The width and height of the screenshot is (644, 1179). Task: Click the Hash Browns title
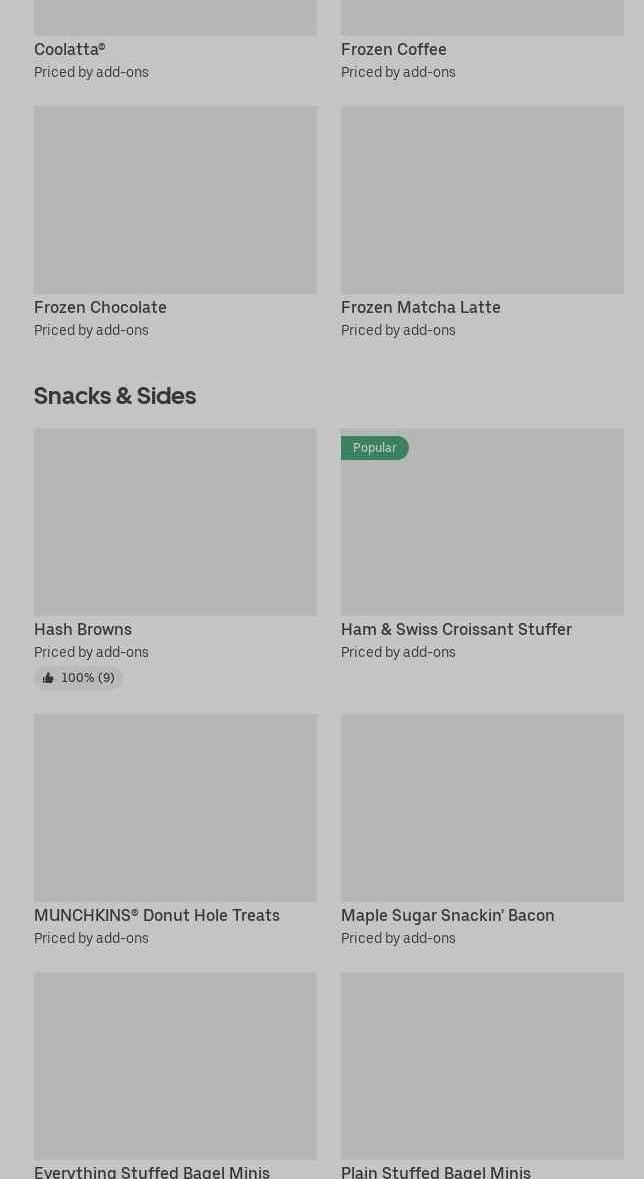coord(83,630)
